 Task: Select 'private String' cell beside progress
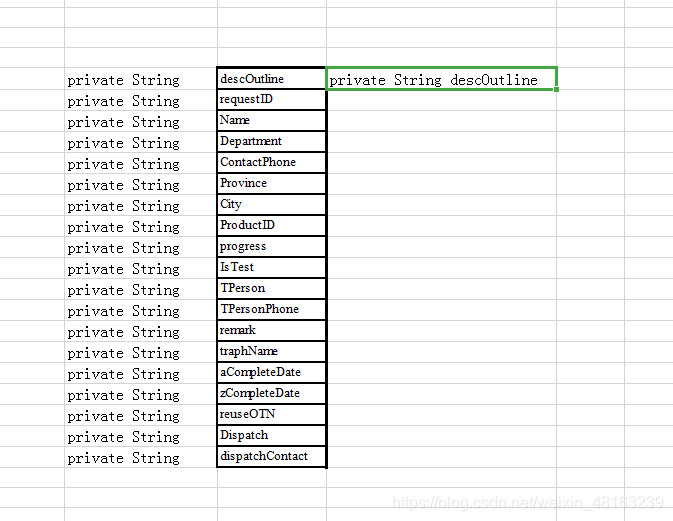[x=141, y=247]
